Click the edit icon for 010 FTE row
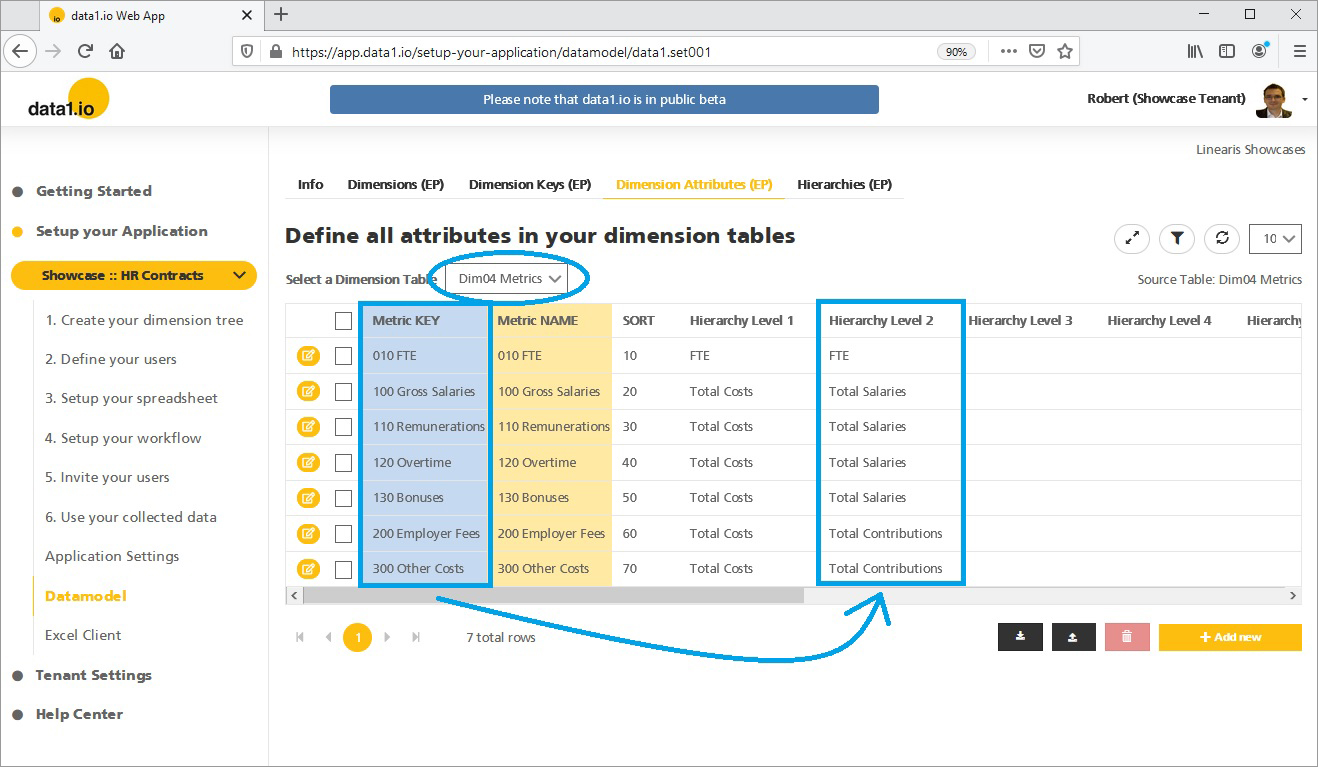Viewport: 1318px width, 767px height. (x=308, y=356)
